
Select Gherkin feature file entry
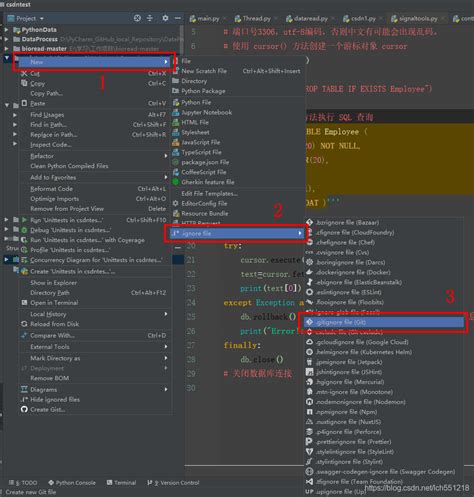click(238, 182)
